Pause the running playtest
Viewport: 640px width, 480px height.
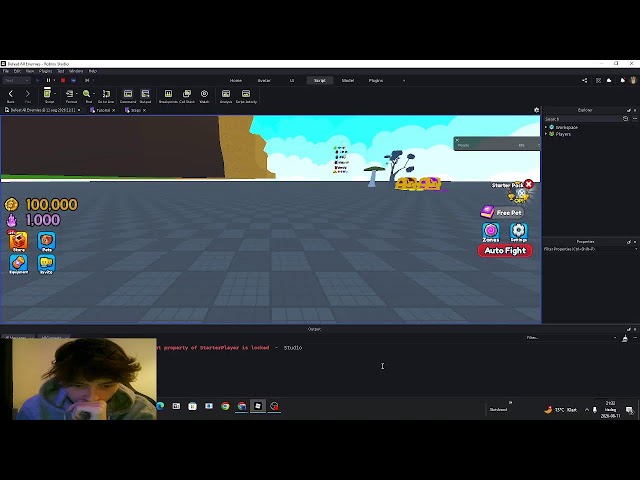(48, 80)
